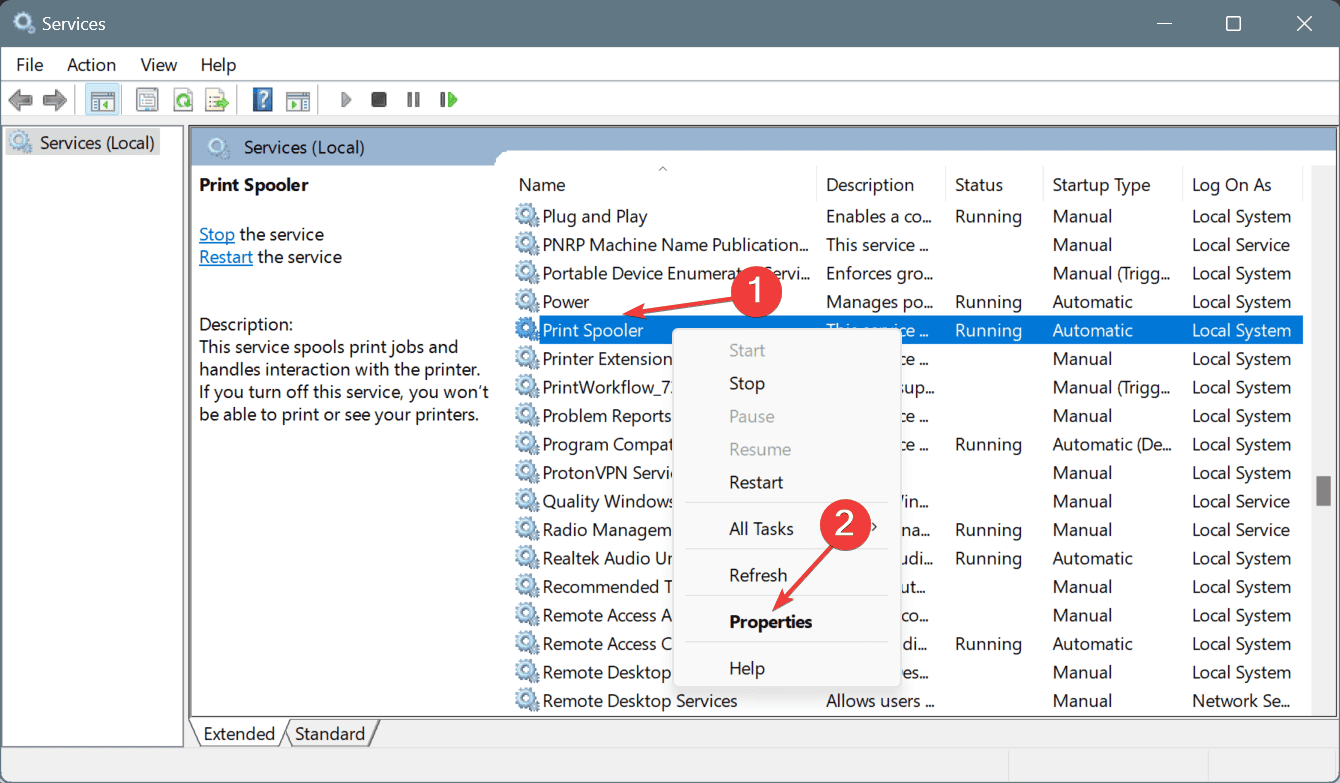This screenshot has height=783, width=1340.
Task: Click the gear icon beside ProtonVPN Service
Action: 526,472
